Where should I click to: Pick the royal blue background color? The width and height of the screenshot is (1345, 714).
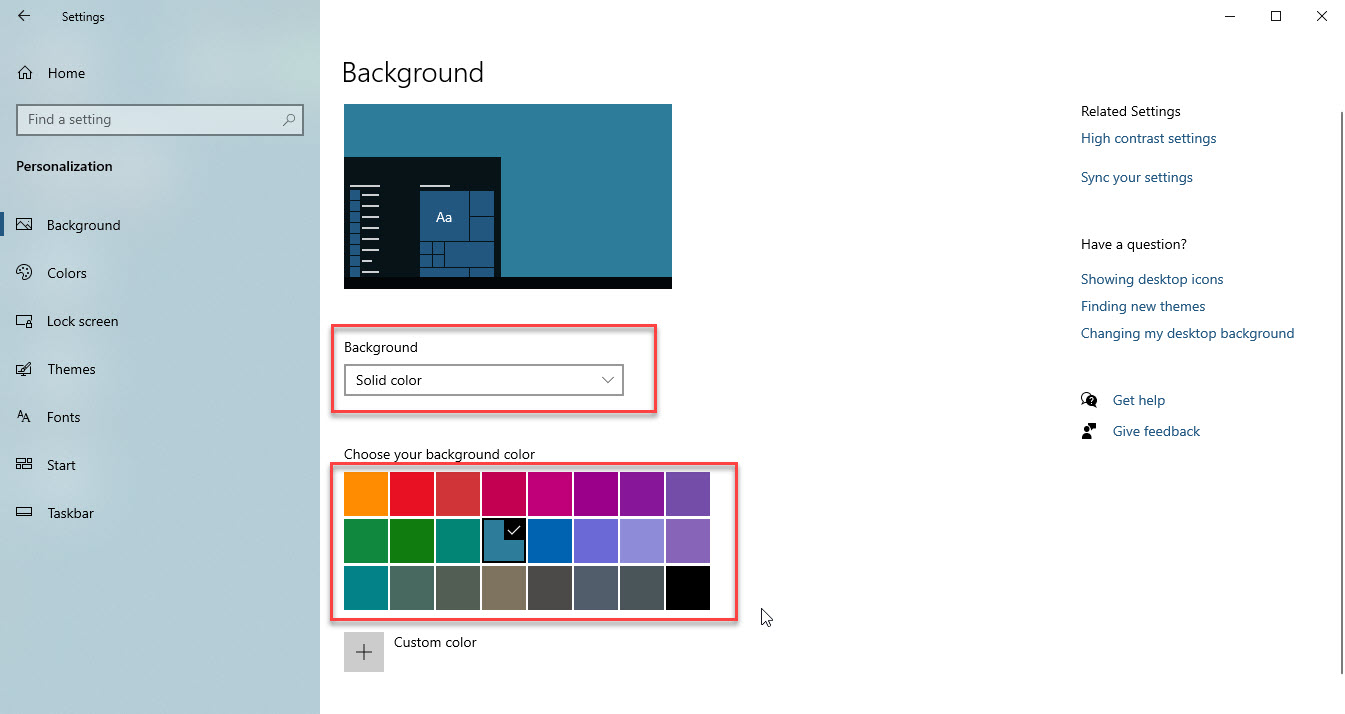pyautogui.click(x=550, y=541)
